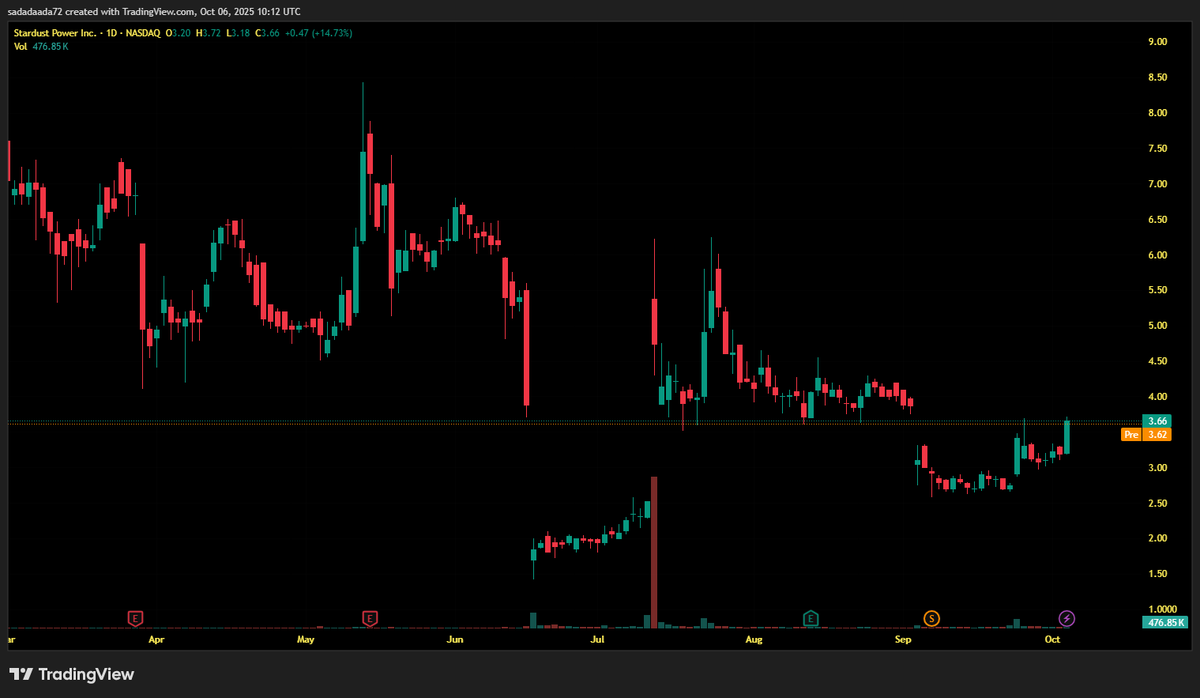Viewport: 1200px width, 698px height.
Task: Click the change value +0.47 (+14.73%)
Action: click(319, 33)
